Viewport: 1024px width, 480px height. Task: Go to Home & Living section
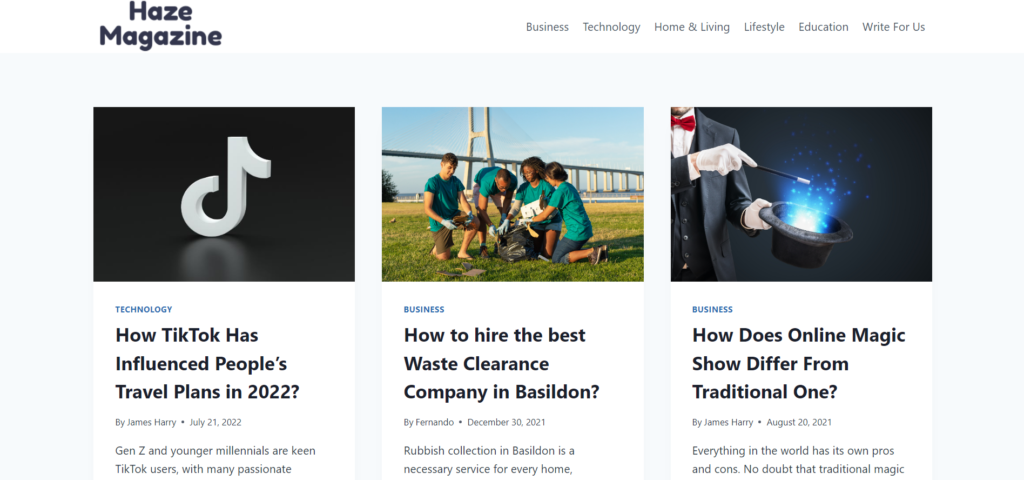[x=692, y=27]
